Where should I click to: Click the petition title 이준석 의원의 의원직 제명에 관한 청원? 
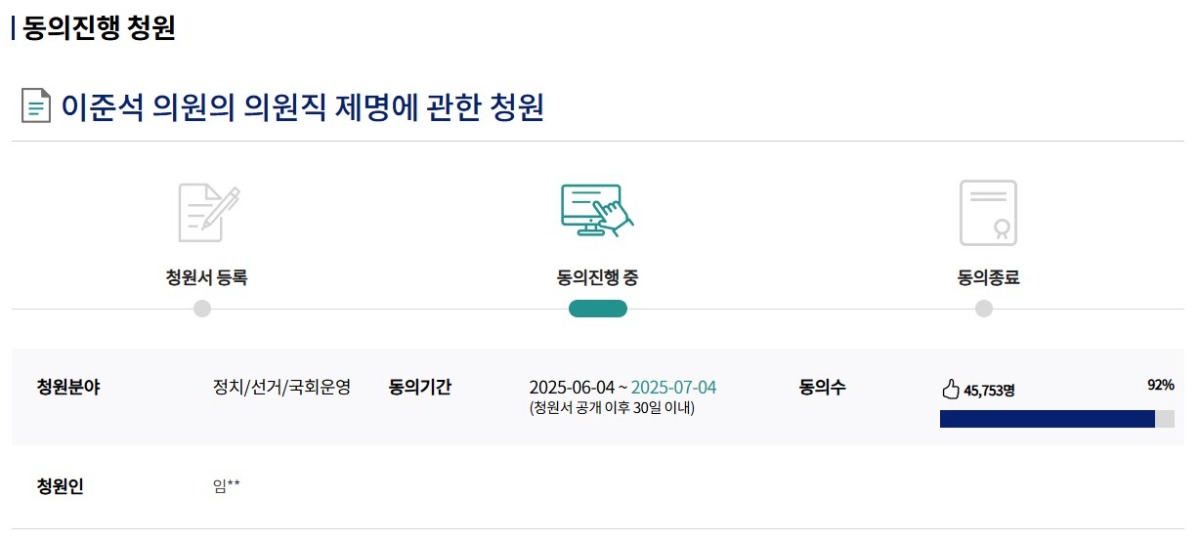click(x=303, y=107)
